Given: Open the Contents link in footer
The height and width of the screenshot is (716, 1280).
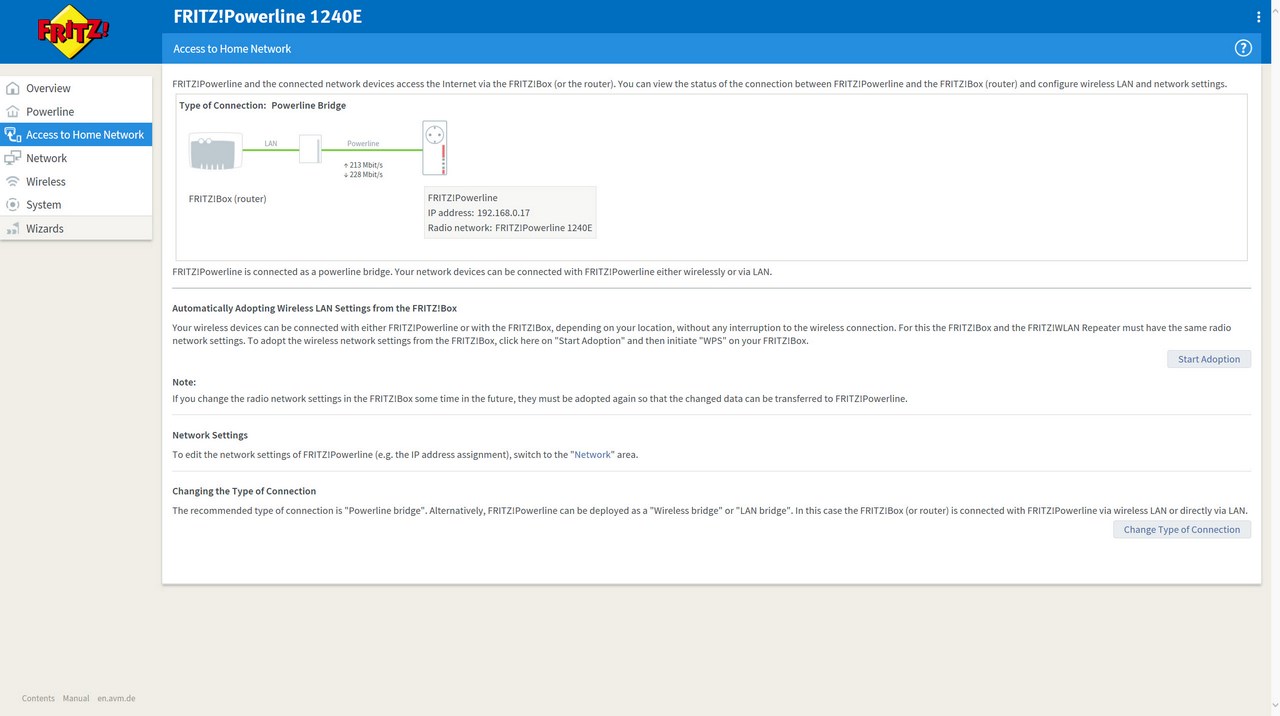Looking at the screenshot, I should tap(38, 698).
